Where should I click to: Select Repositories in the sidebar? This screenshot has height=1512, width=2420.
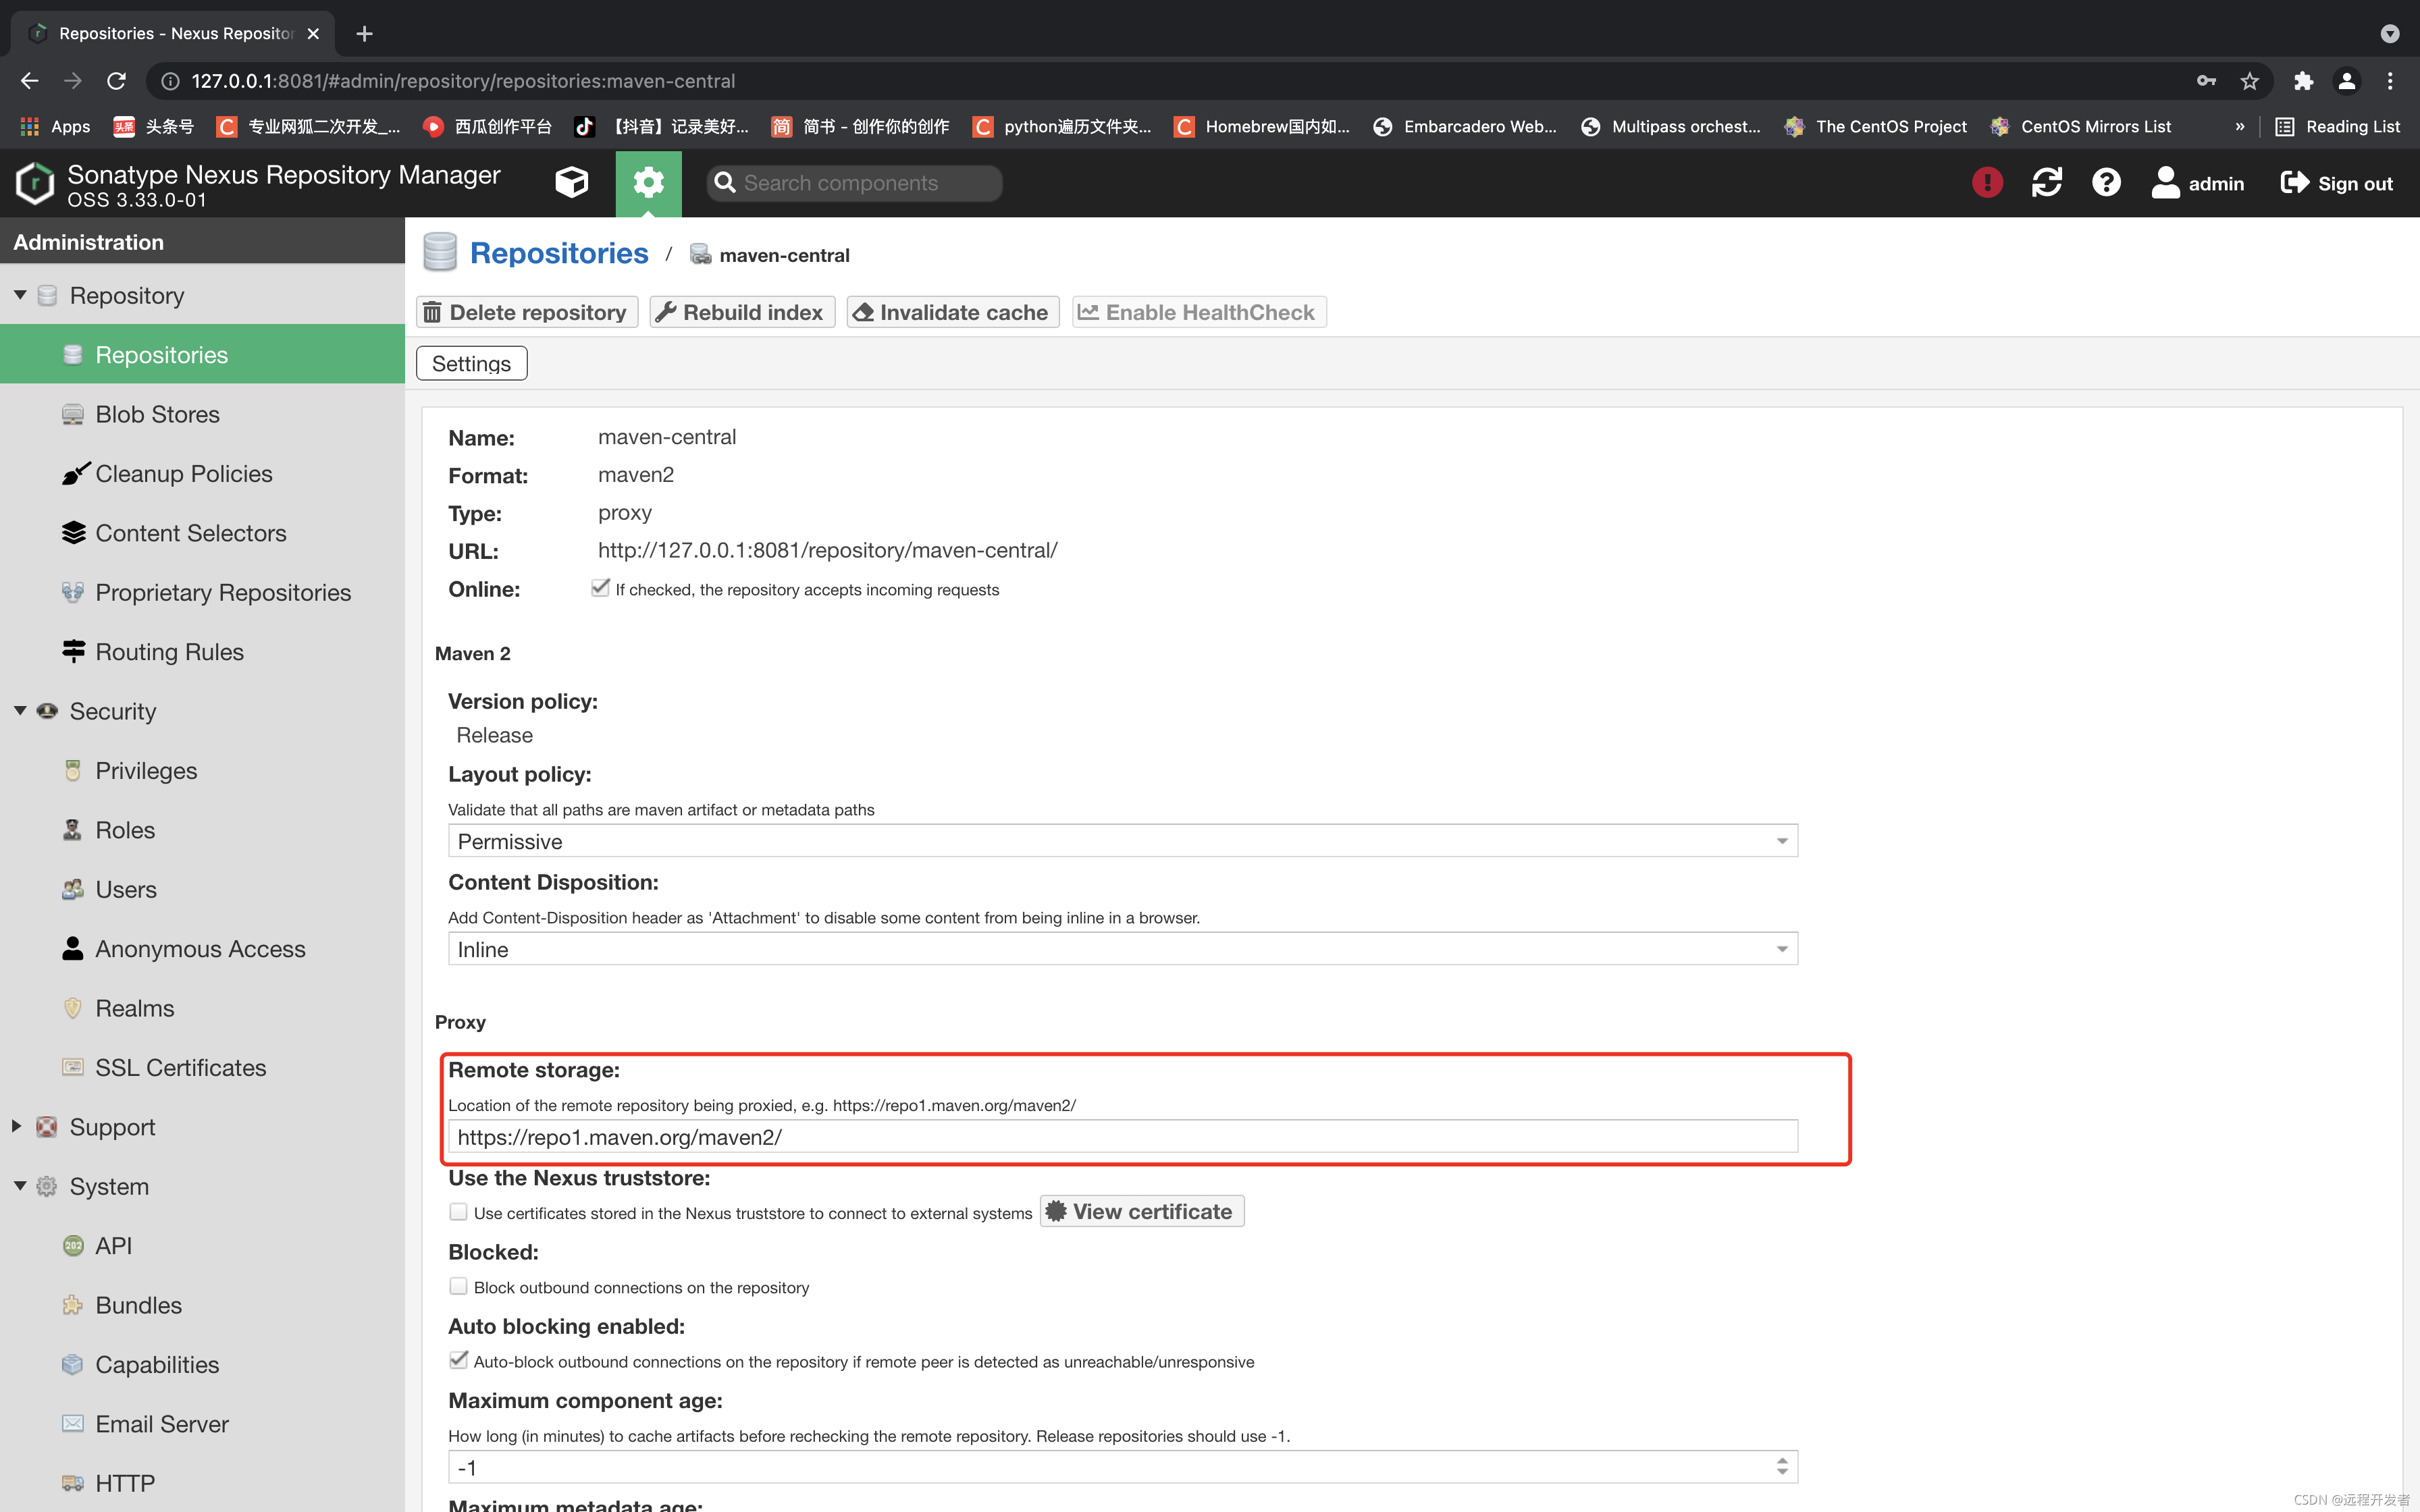click(202, 354)
